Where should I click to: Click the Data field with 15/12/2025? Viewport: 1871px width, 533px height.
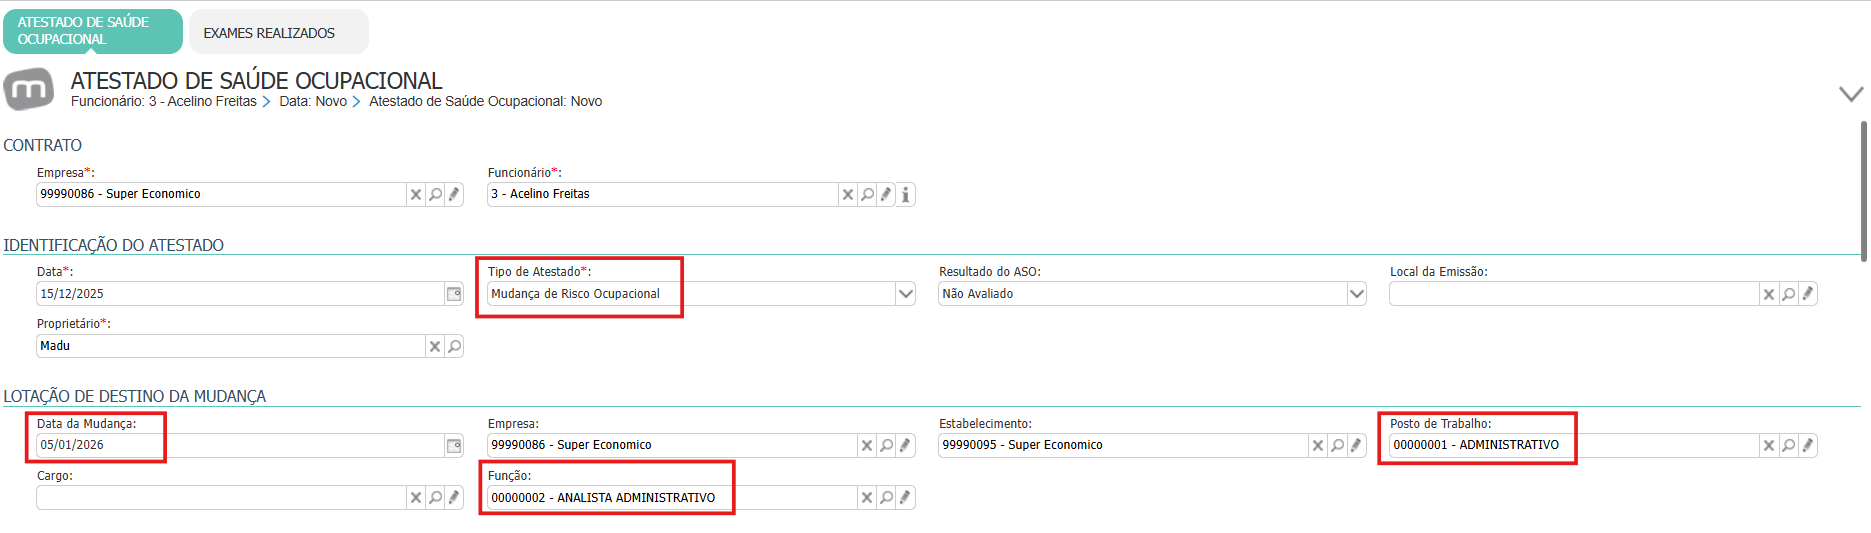[x=240, y=294]
